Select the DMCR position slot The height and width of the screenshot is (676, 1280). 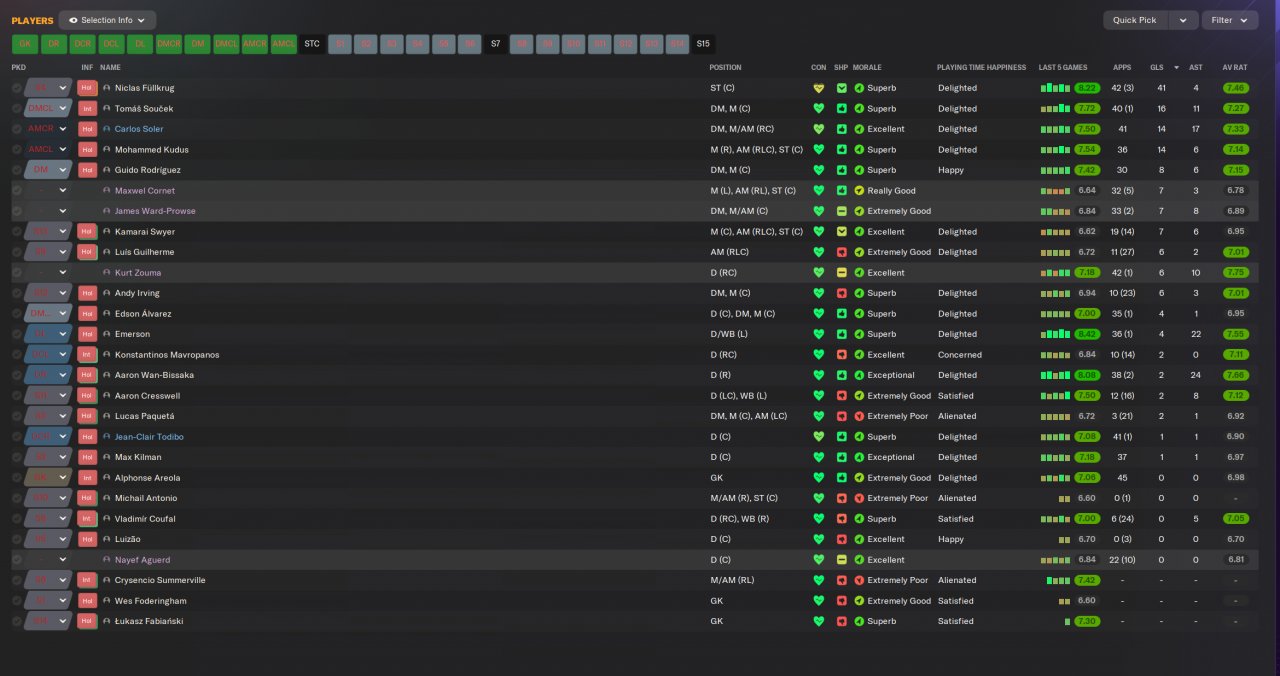tap(169, 44)
